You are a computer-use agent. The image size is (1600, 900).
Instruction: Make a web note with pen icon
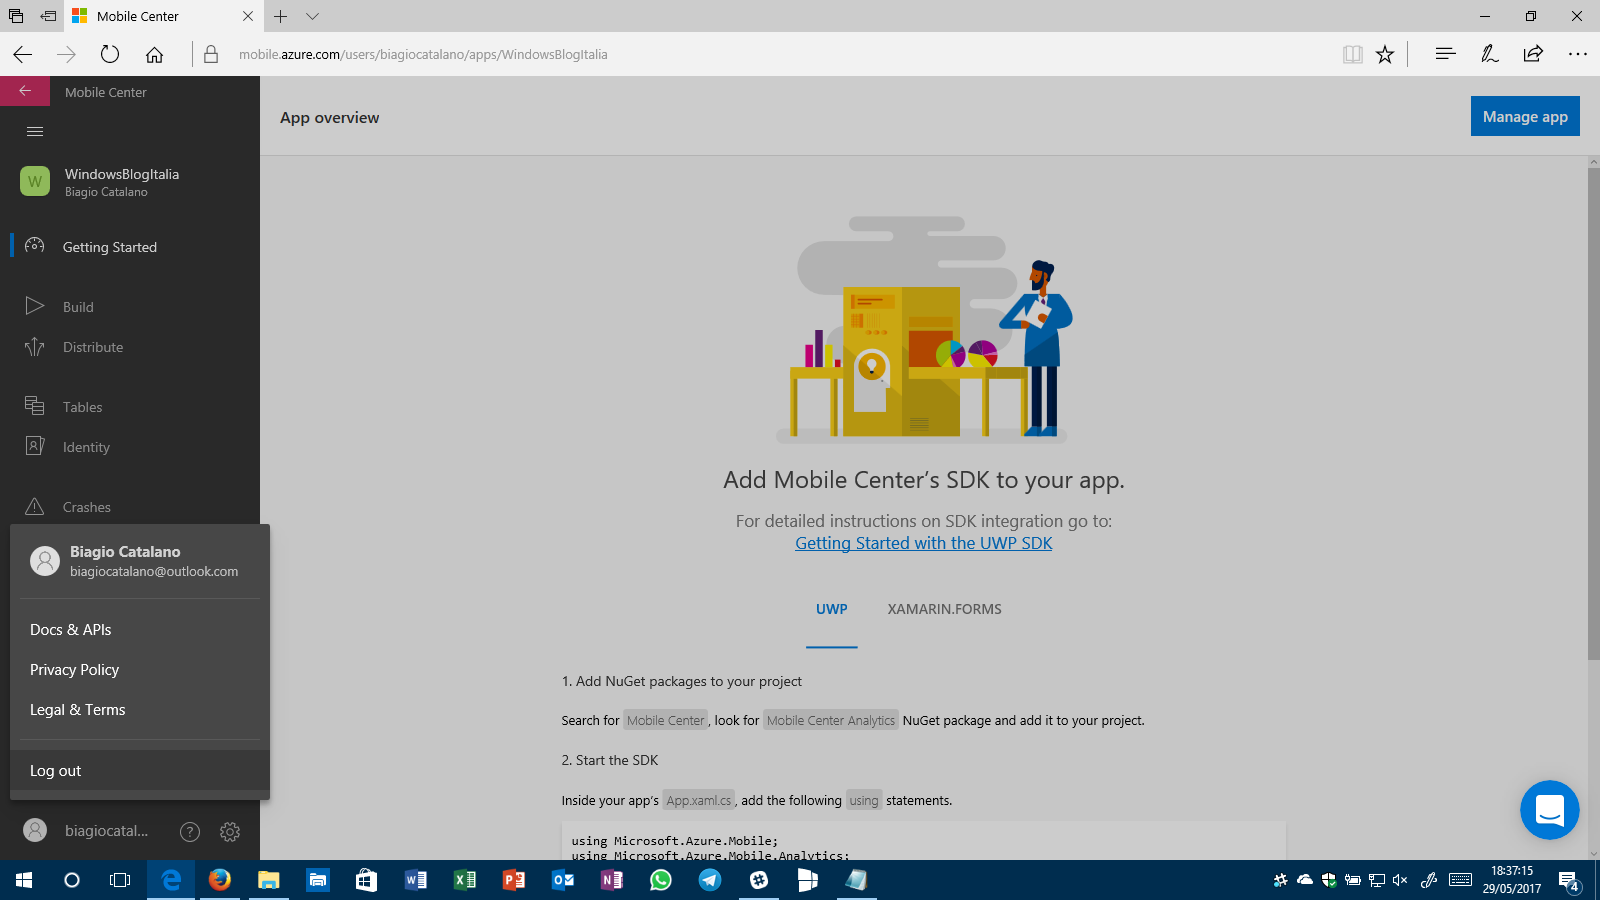(1489, 54)
